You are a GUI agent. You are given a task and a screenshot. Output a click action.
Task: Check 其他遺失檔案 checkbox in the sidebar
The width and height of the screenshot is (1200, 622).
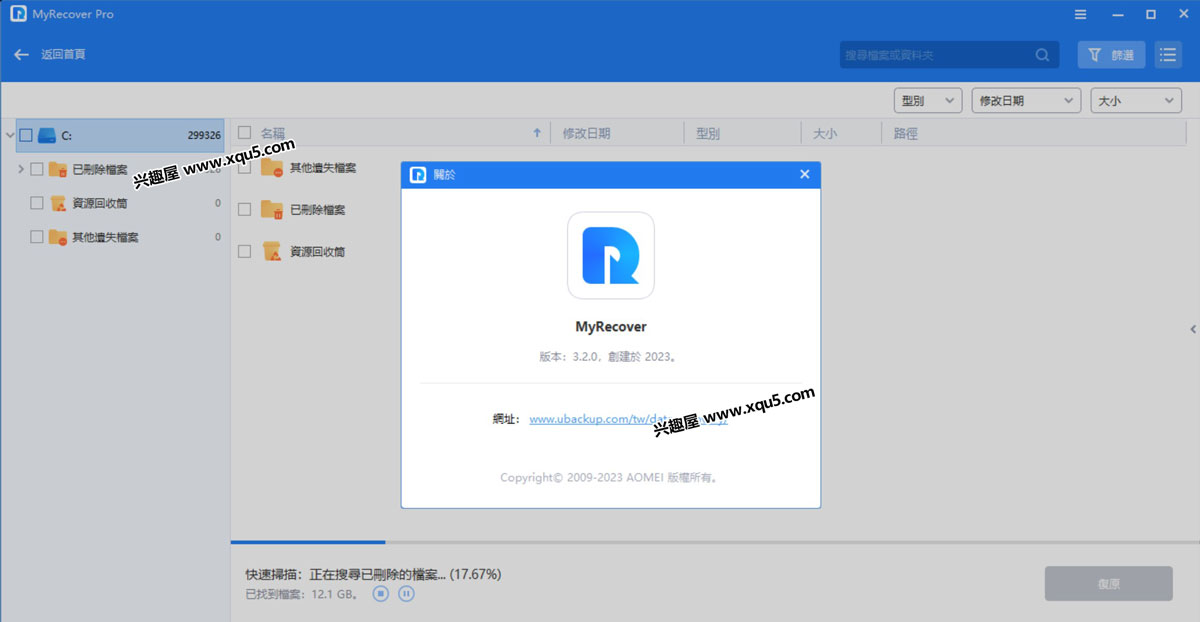point(37,237)
